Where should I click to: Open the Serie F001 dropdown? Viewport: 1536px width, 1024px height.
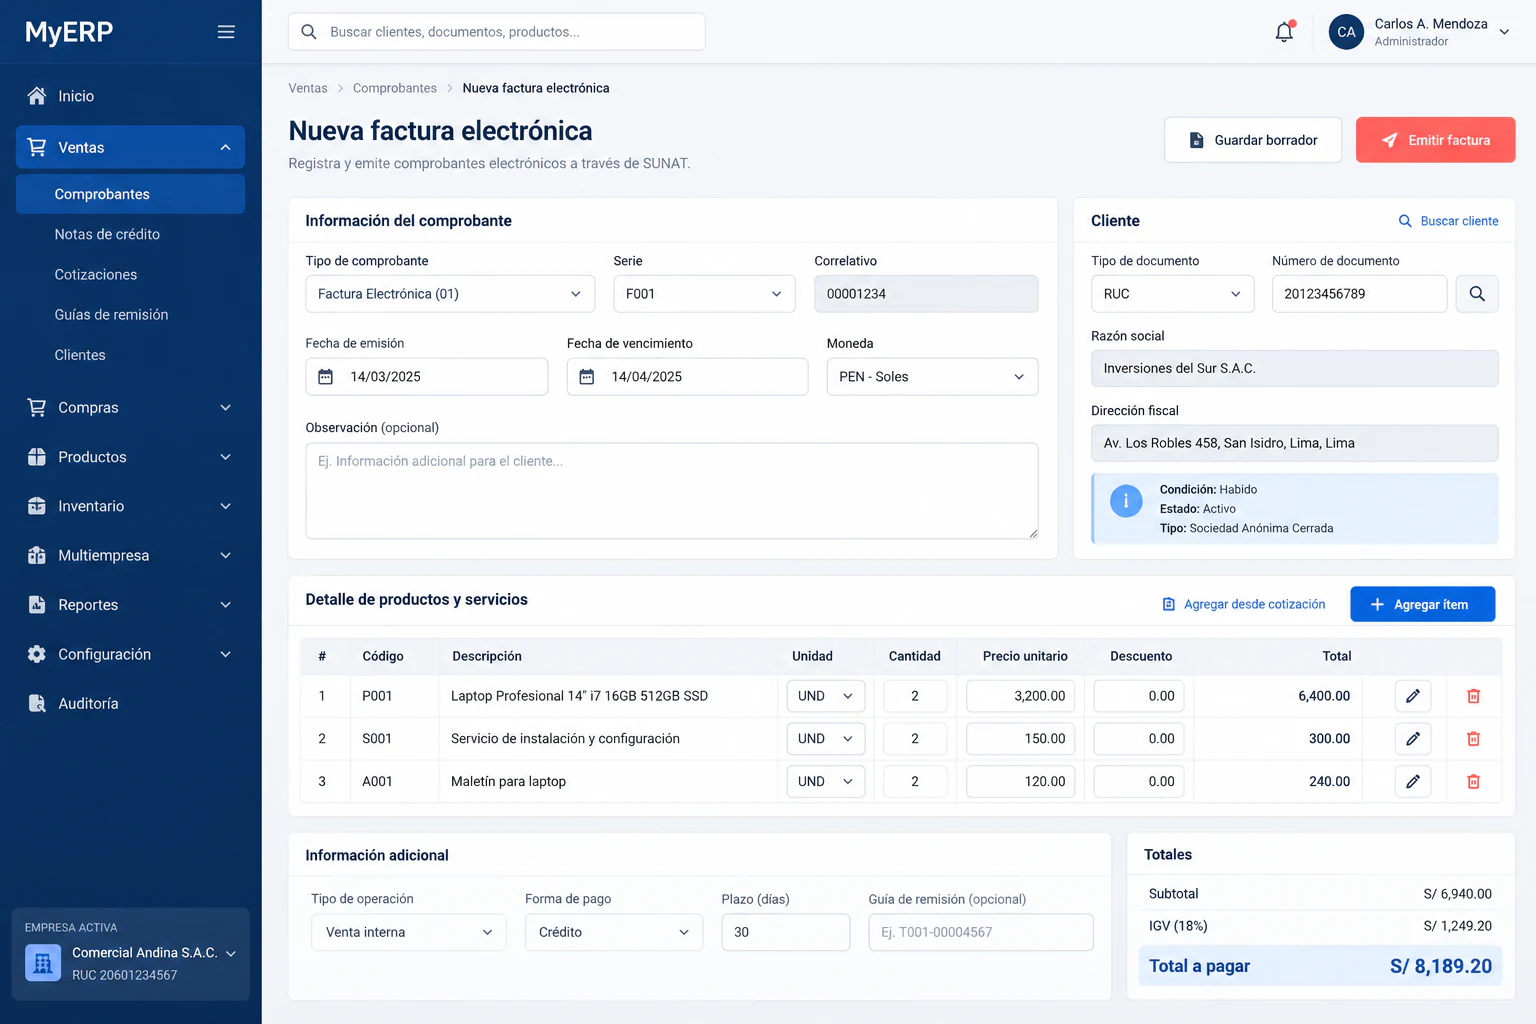point(704,294)
